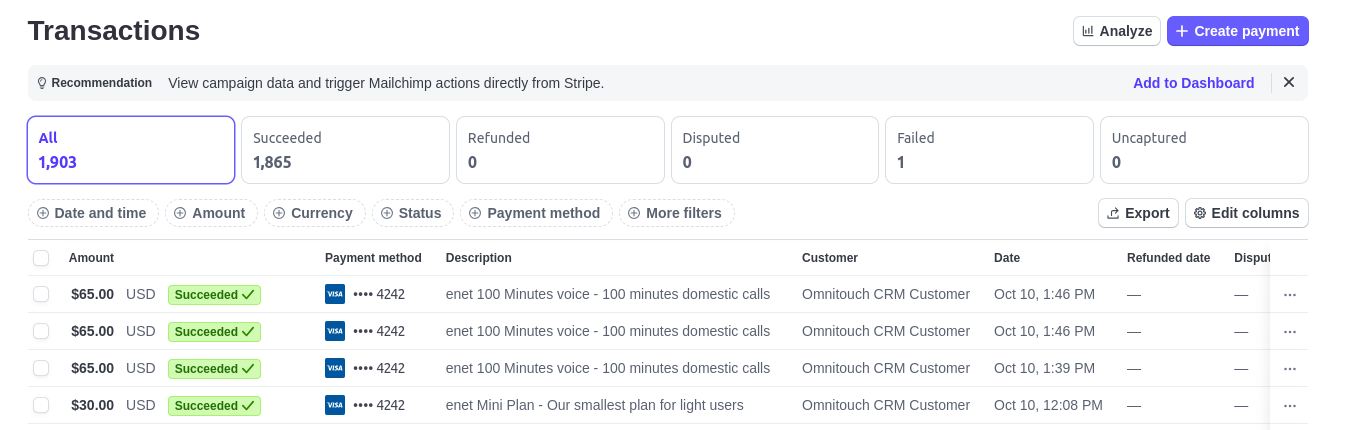Viewport: 1352px width, 430px height.
Task: Dismiss the Mailchimp recommendation banner
Action: (1289, 83)
